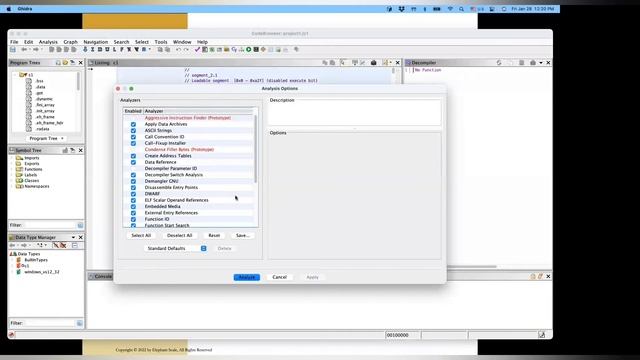Image resolution: width=640 pixels, height=360 pixels.
Task: Open the Navigation menu
Action: tap(96, 42)
